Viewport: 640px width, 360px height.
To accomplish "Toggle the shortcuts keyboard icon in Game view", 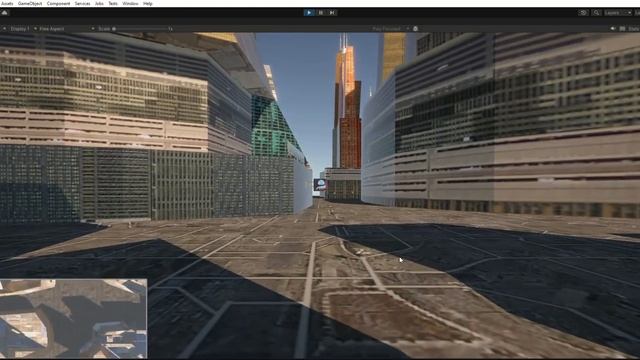I will 622,29.
